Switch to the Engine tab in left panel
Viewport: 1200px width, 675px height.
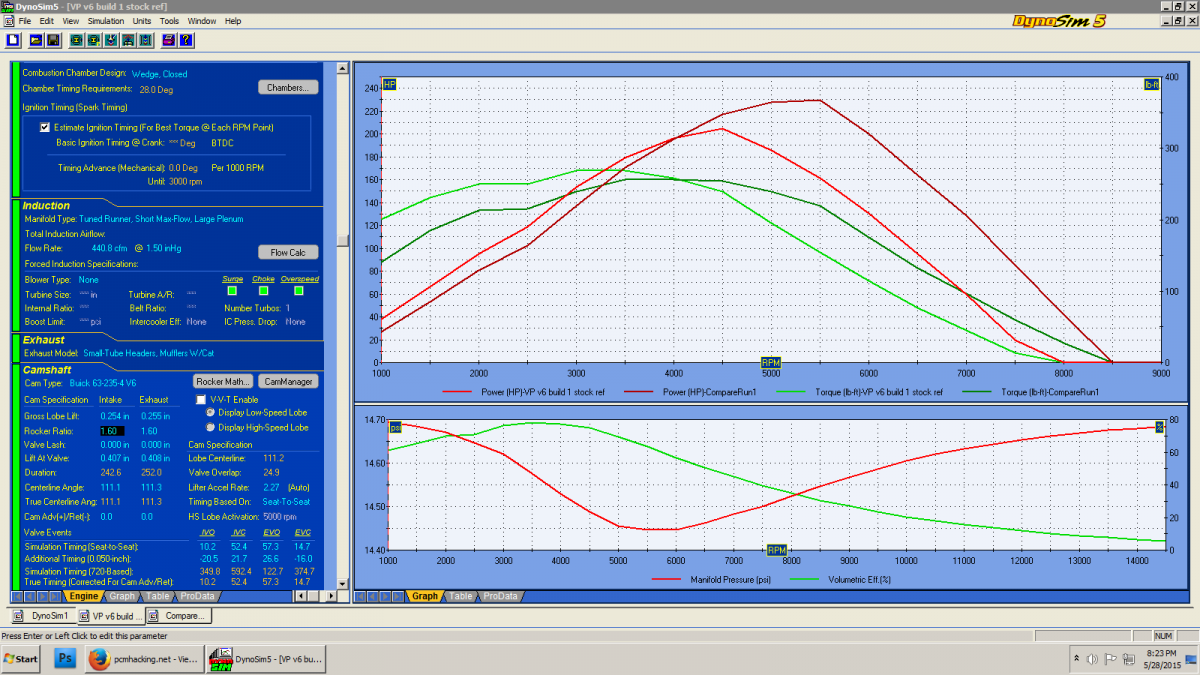tap(83, 596)
